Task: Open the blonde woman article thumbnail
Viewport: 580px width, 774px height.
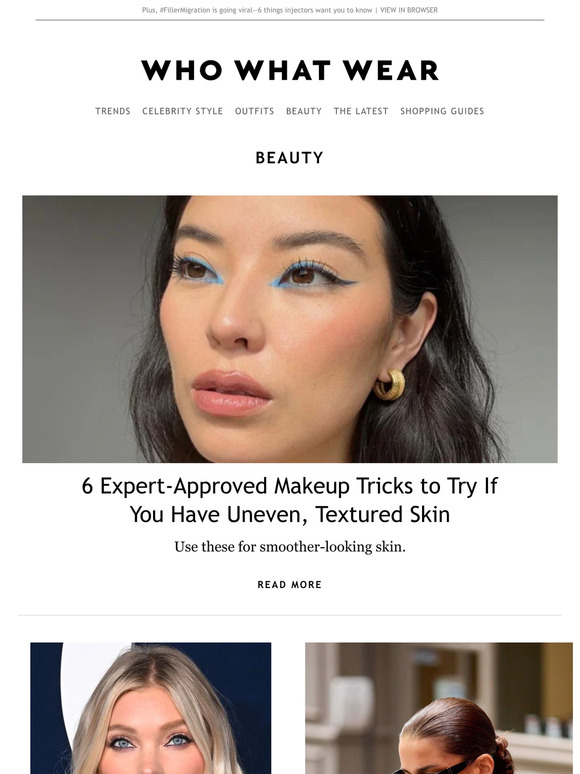Action: 151,708
